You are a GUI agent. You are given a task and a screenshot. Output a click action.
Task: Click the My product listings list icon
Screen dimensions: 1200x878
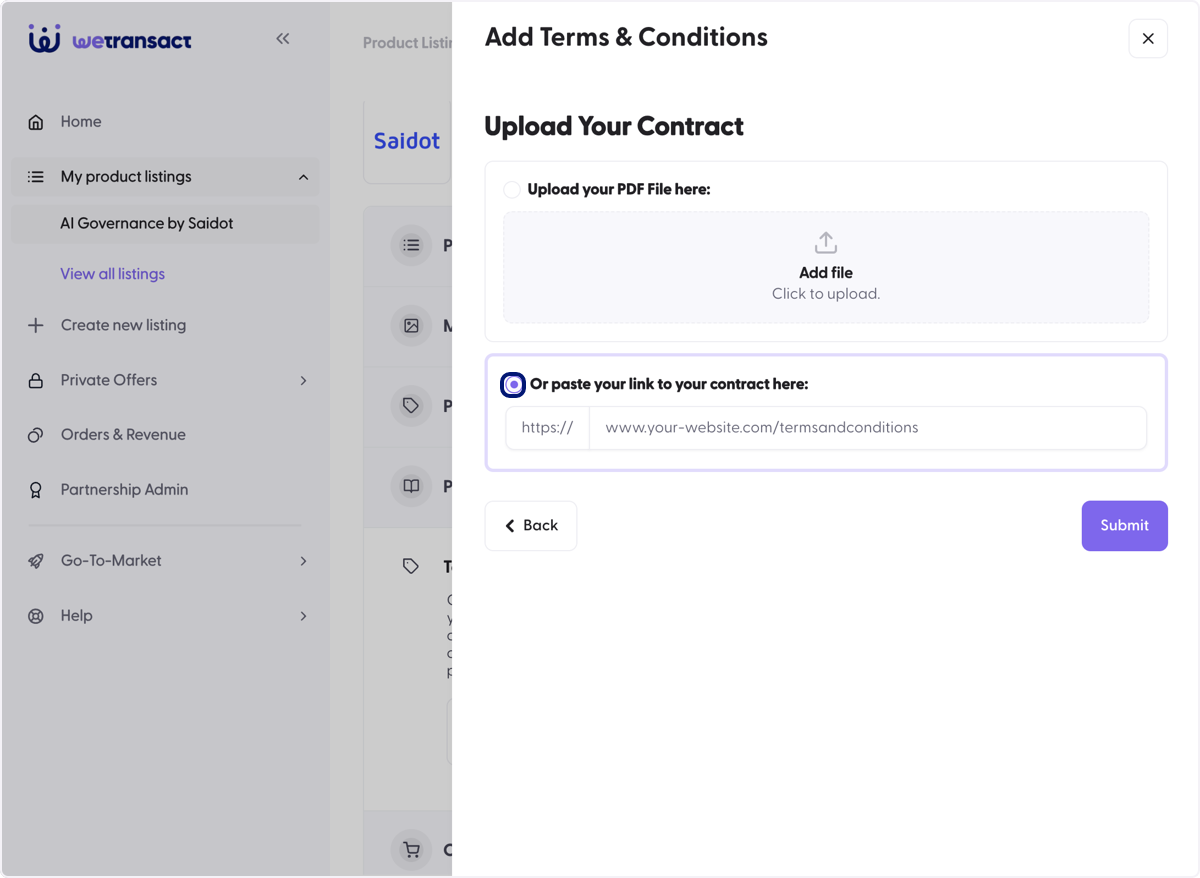click(x=36, y=177)
